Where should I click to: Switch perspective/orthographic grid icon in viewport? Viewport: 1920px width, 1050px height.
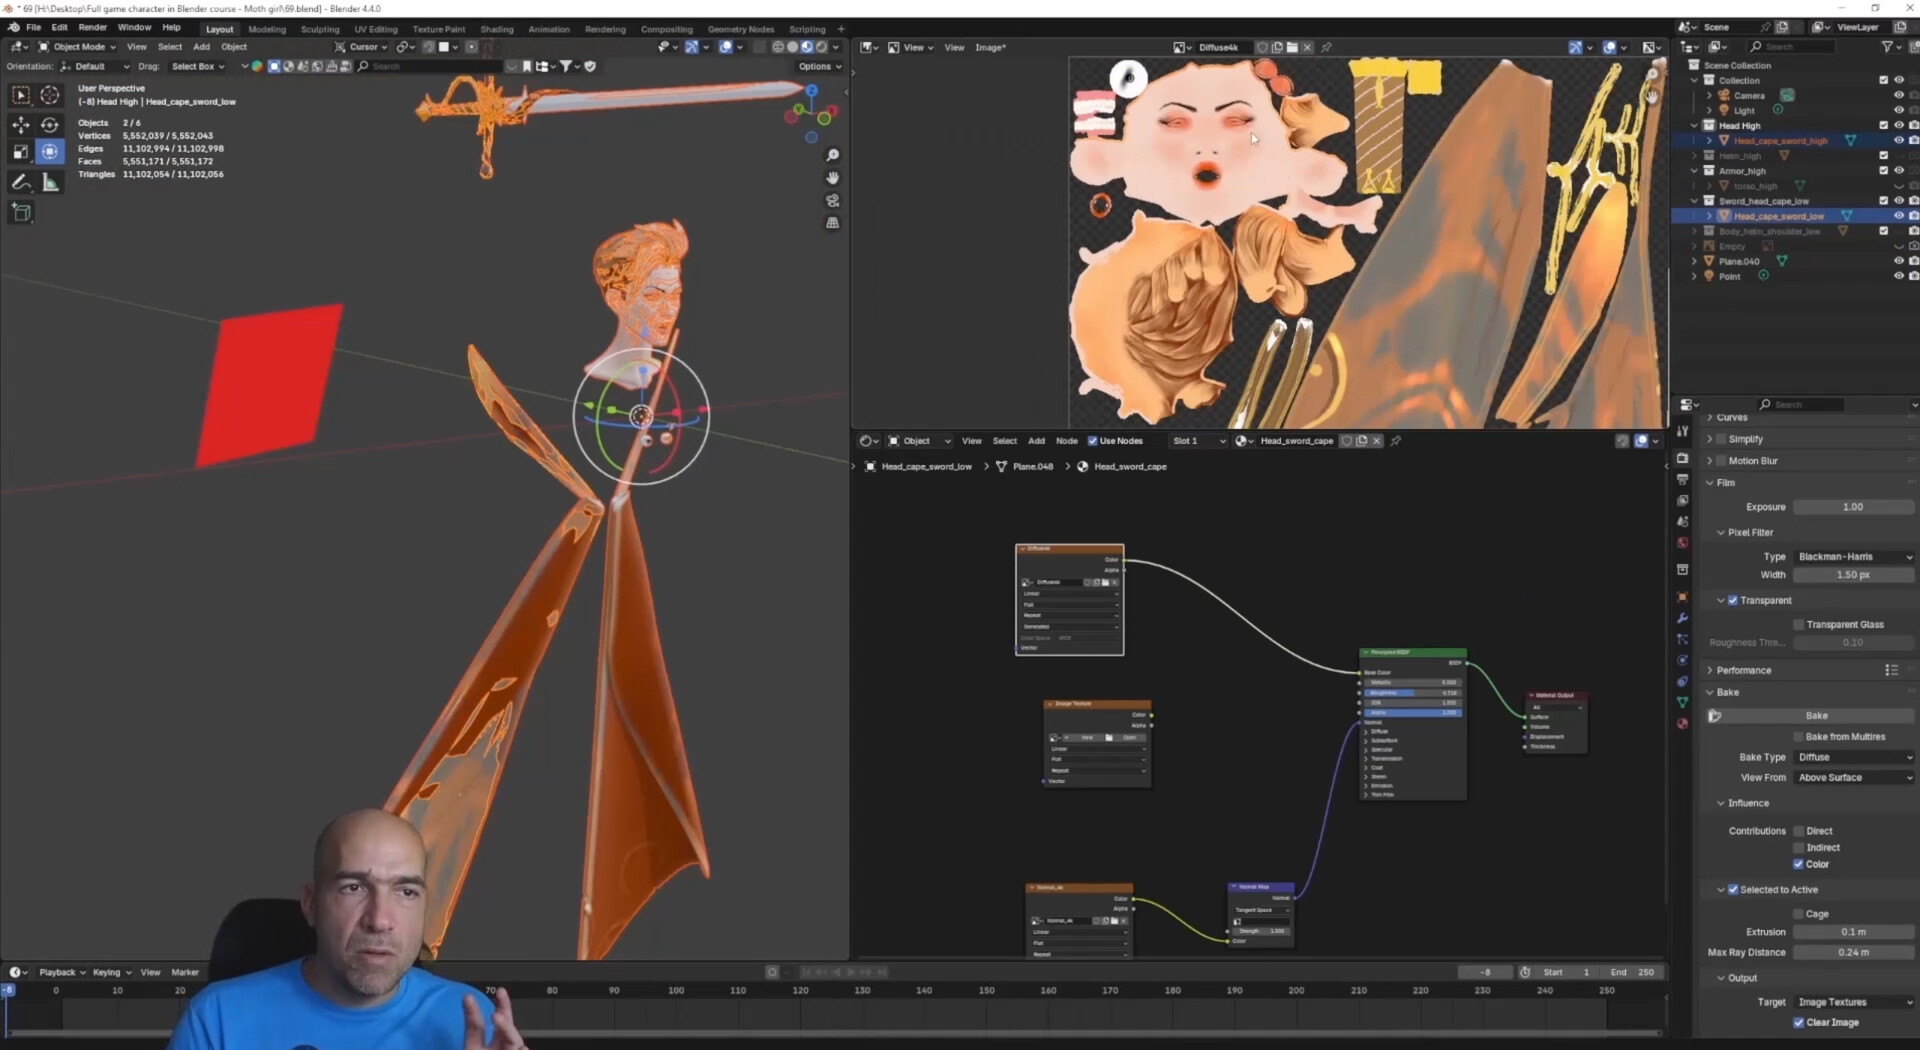[832, 224]
